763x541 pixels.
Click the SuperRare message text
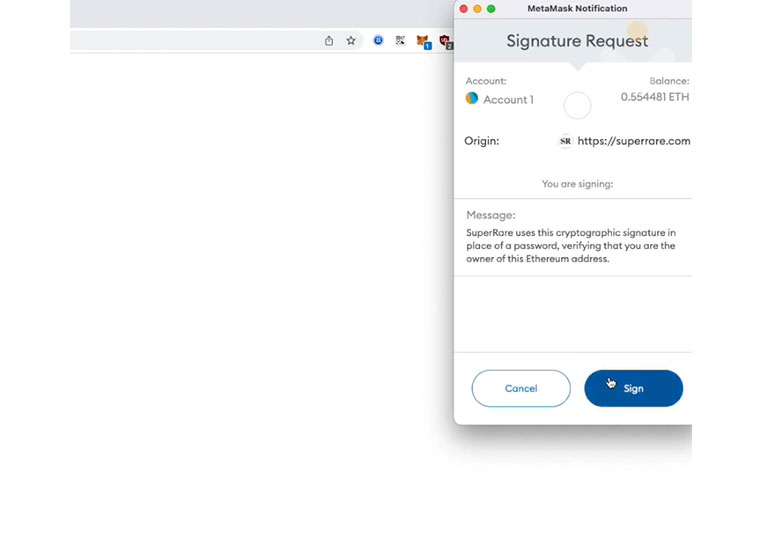[571, 246]
